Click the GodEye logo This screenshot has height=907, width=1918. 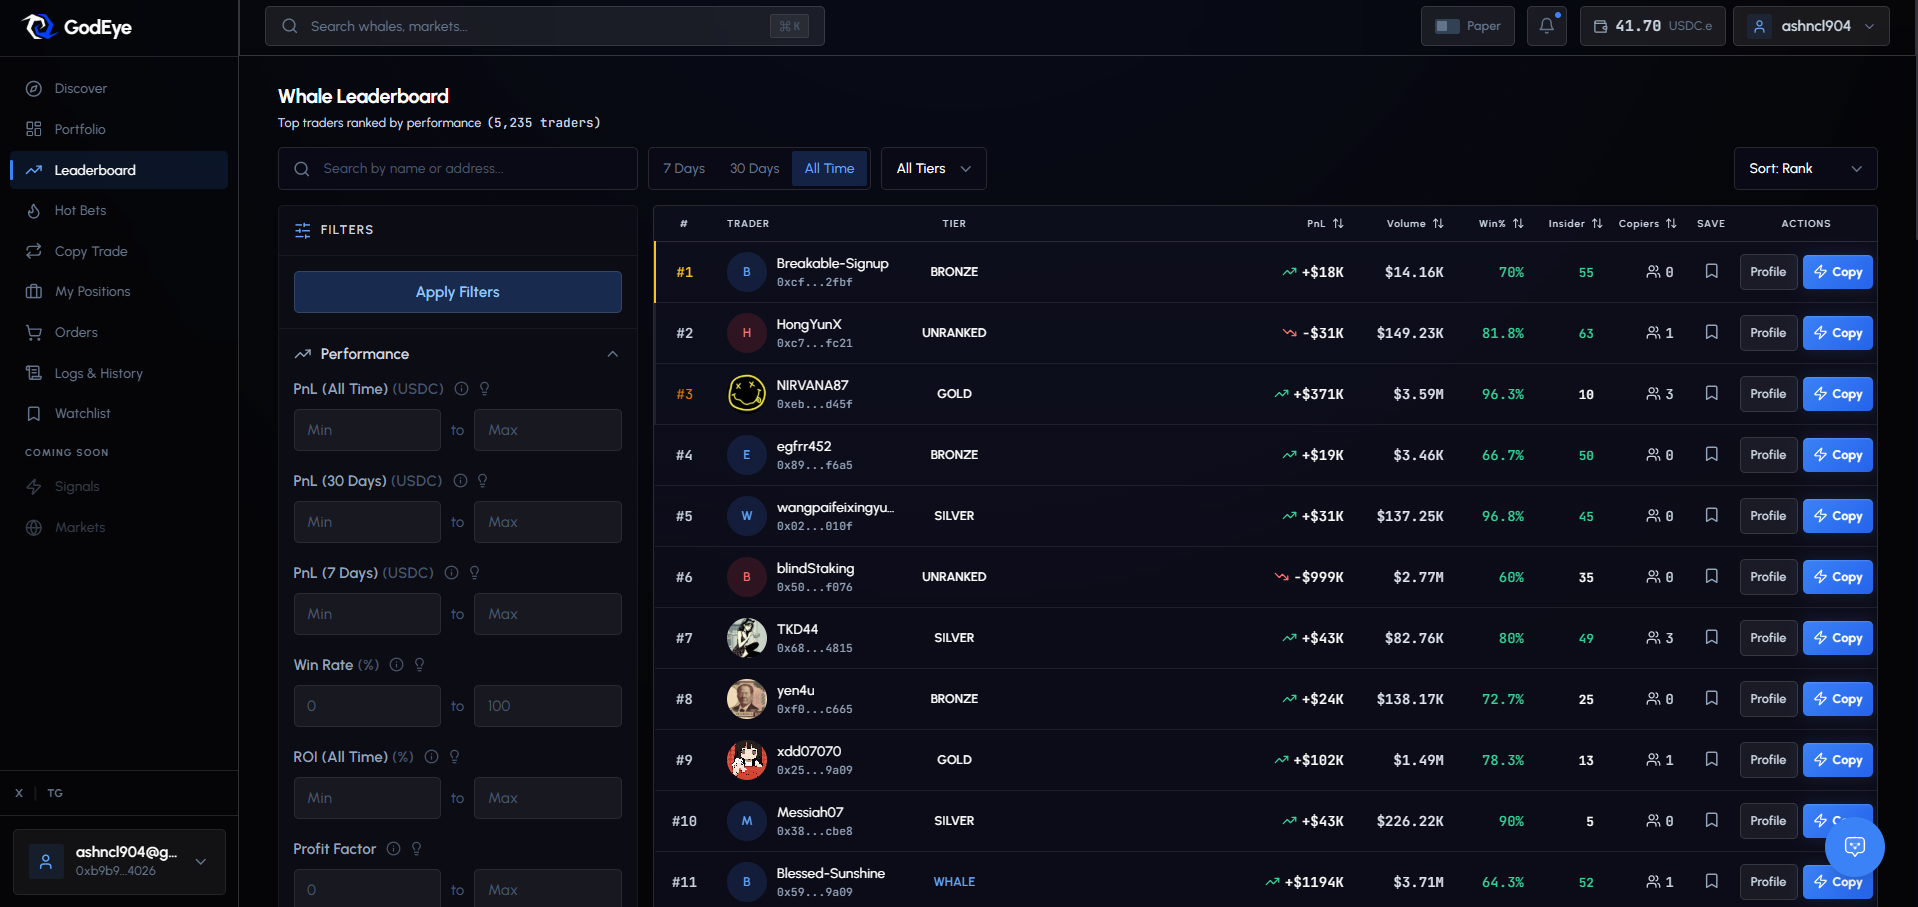(x=75, y=27)
